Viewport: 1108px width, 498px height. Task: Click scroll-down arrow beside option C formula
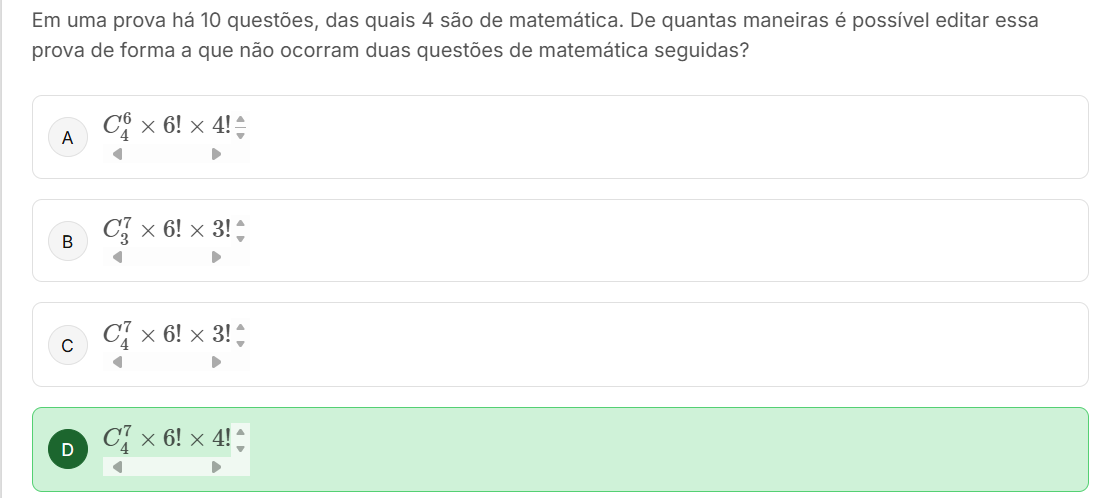pyautogui.click(x=240, y=343)
